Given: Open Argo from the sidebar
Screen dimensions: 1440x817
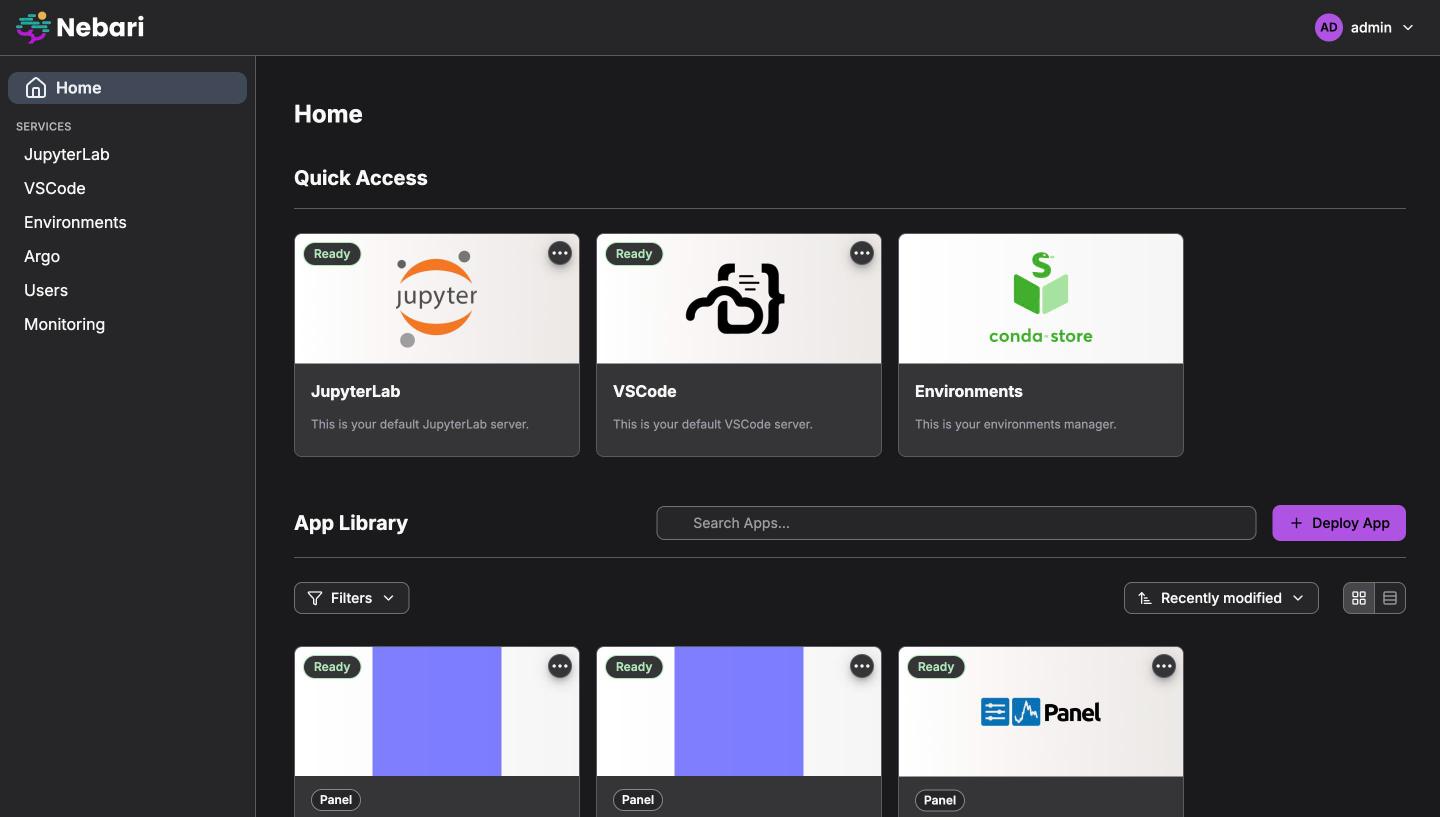Looking at the screenshot, I should 42,256.
